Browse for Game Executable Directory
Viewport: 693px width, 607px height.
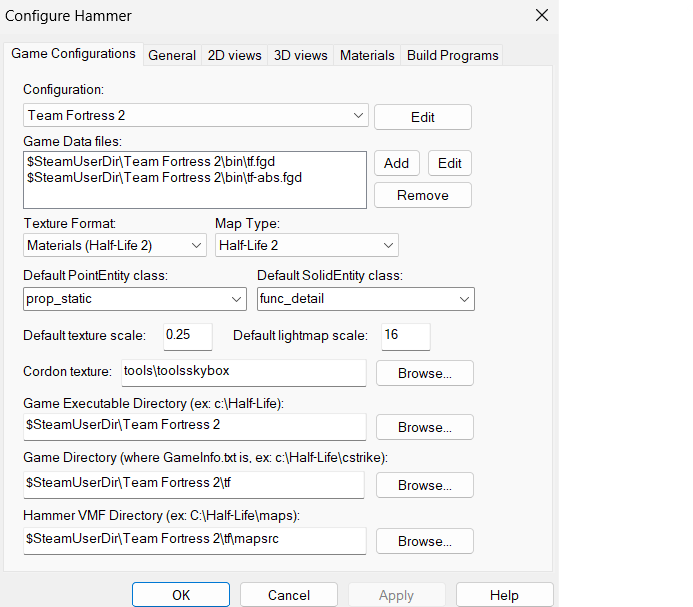click(425, 427)
